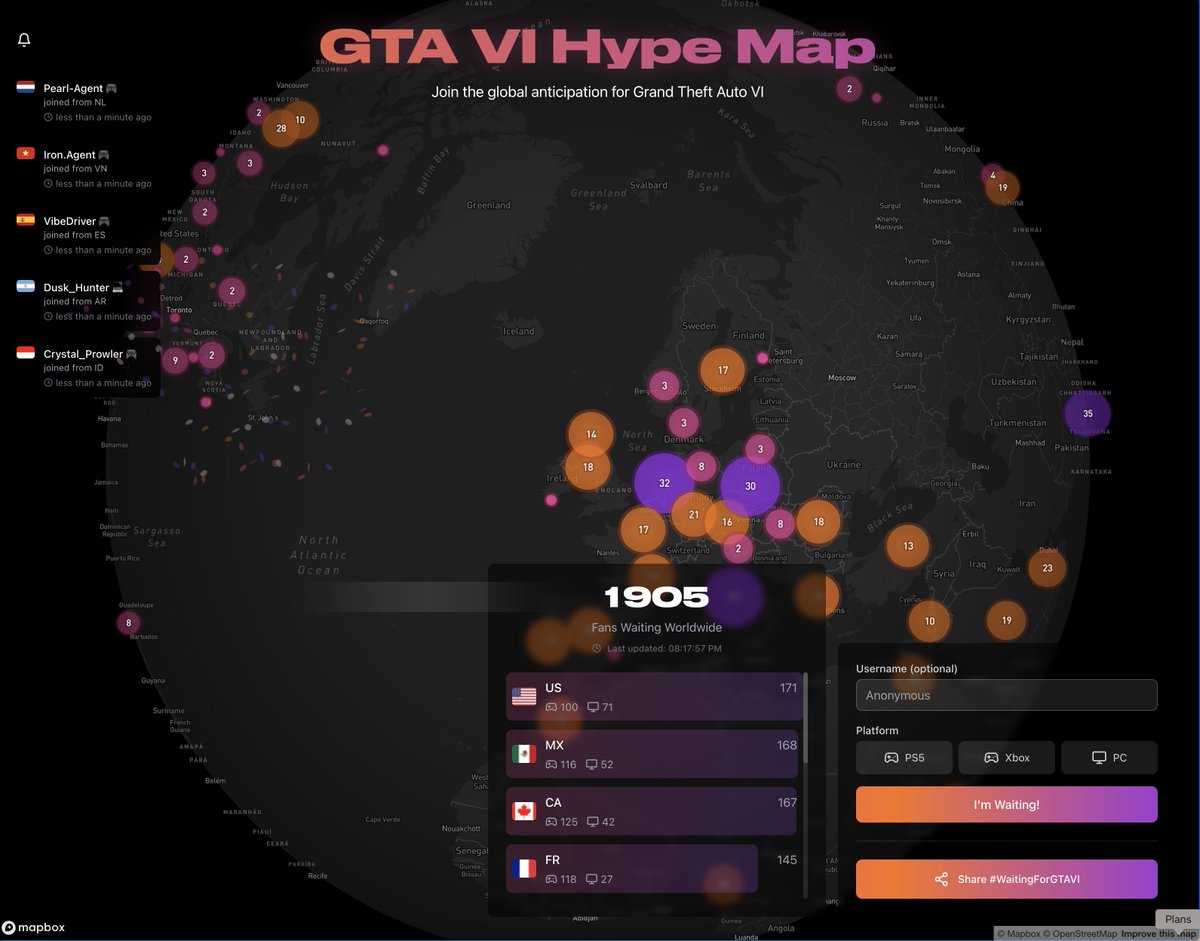
Task: Click the Argentina flag beside Dusk_Hunter
Action: 26,287
